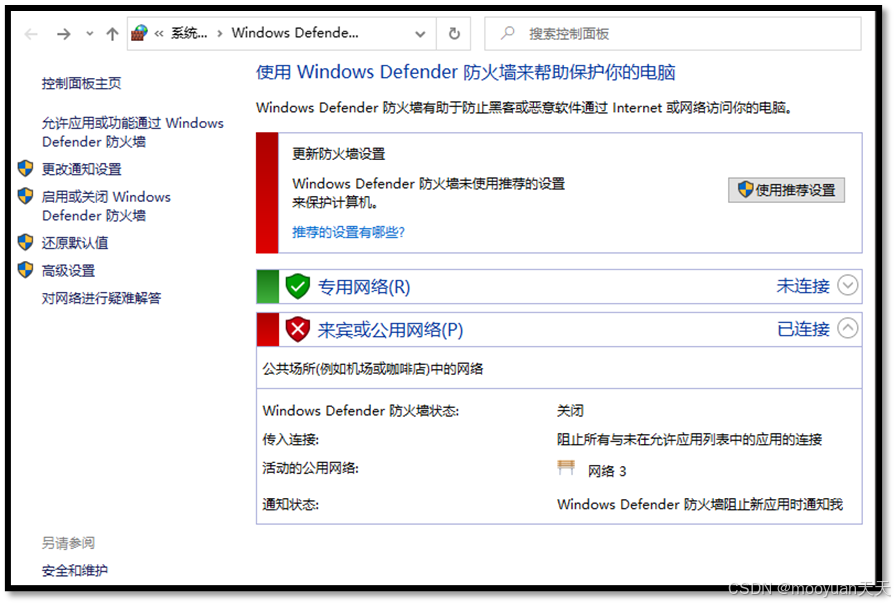Image resolution: width=895 pixels, height=604 pixels.
Task: Go up one level with up arrow
Action: click(112, 34)
